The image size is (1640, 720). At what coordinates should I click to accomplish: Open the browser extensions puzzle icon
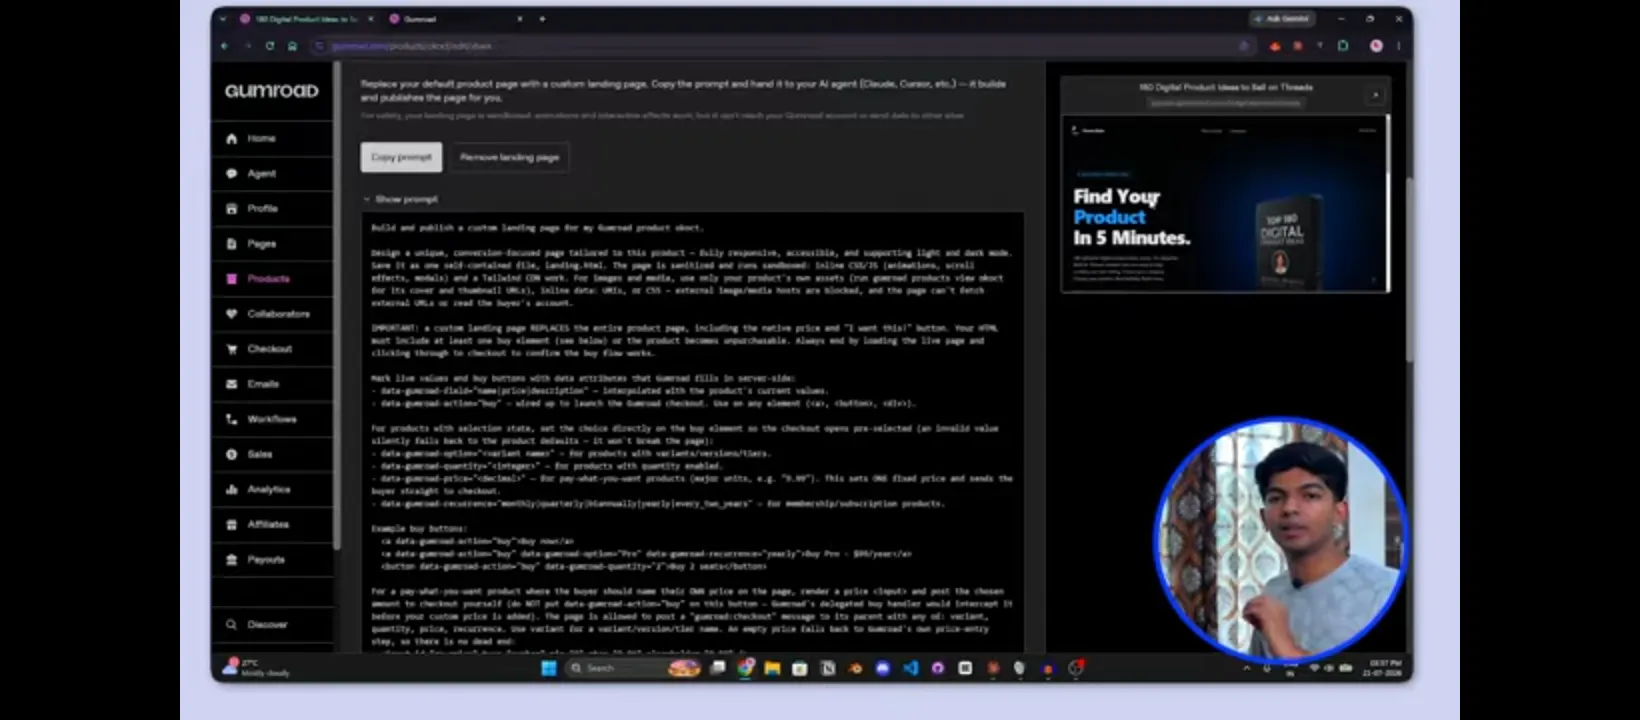(1343, 46)
